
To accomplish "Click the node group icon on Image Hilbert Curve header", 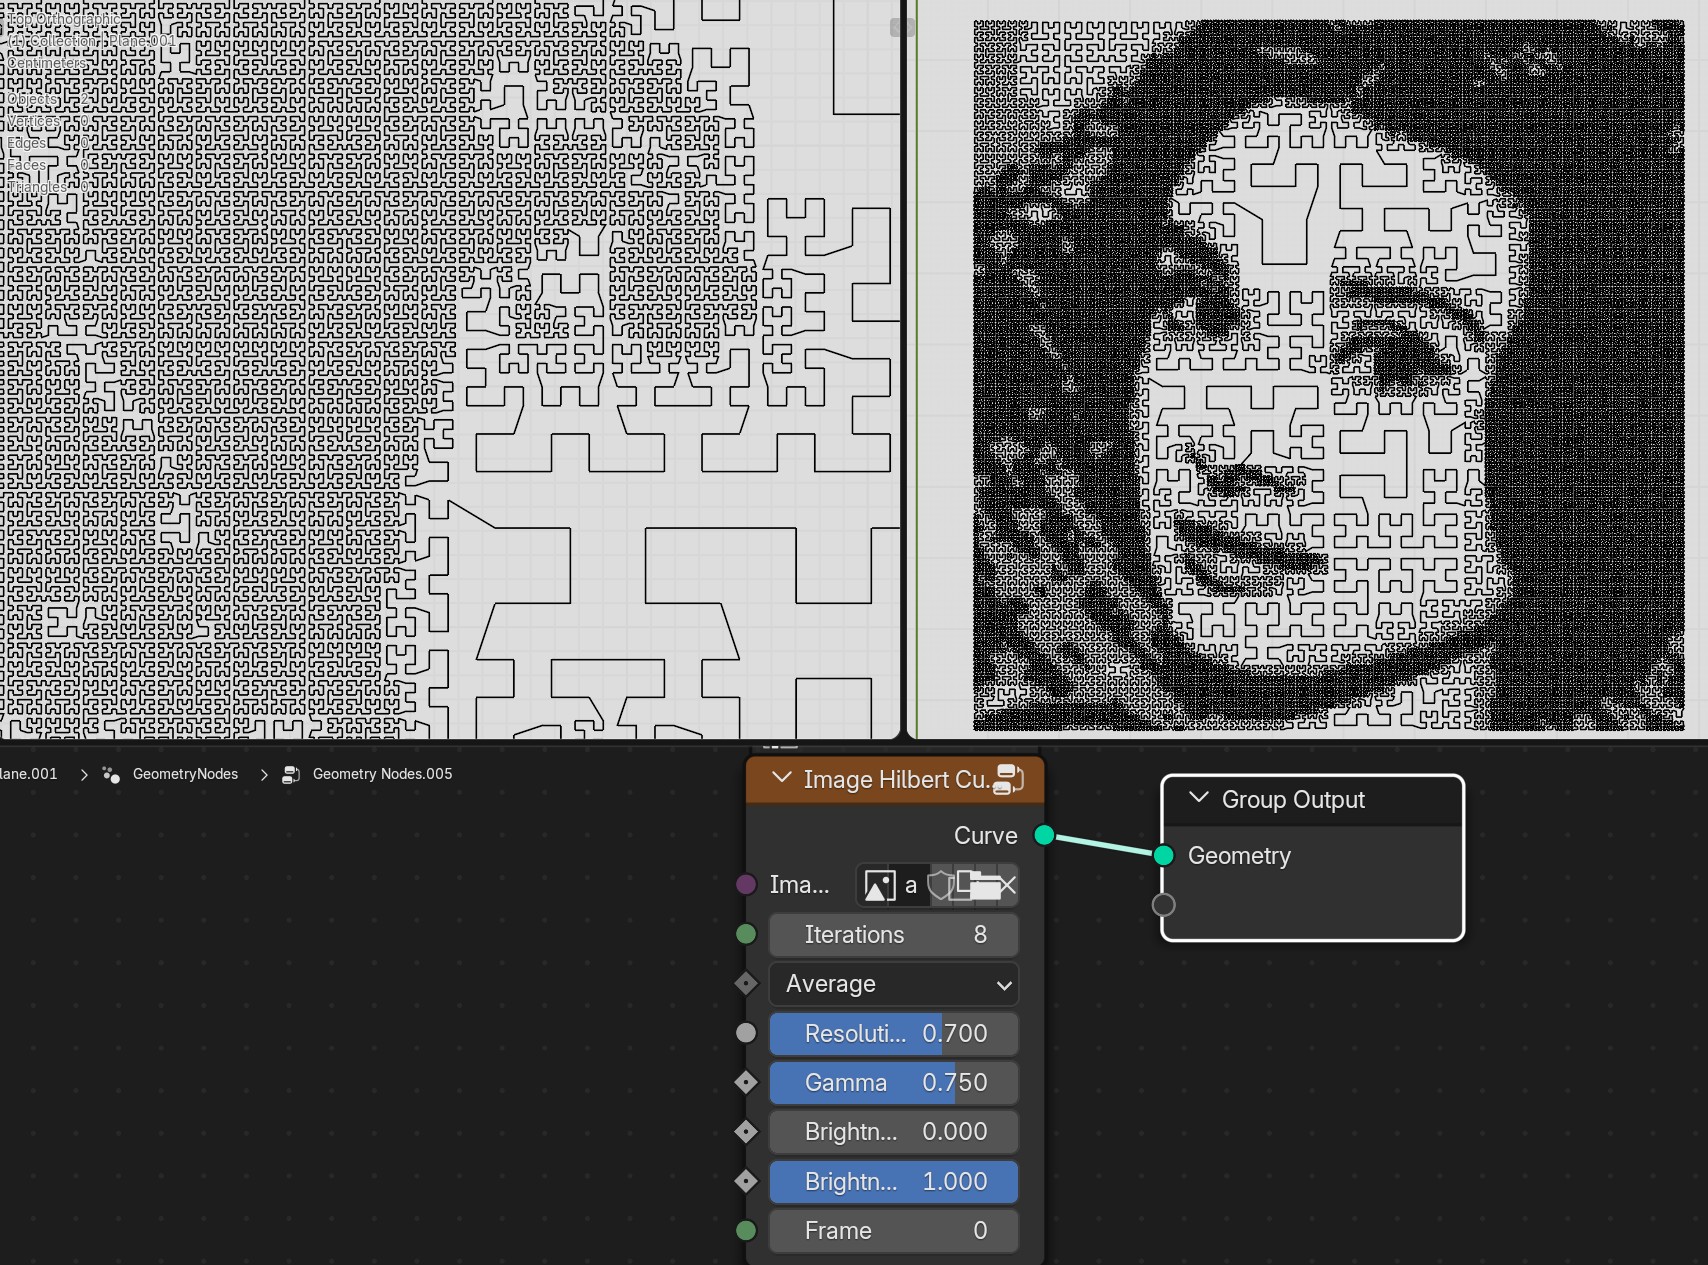I will (x=1008, y=779).
